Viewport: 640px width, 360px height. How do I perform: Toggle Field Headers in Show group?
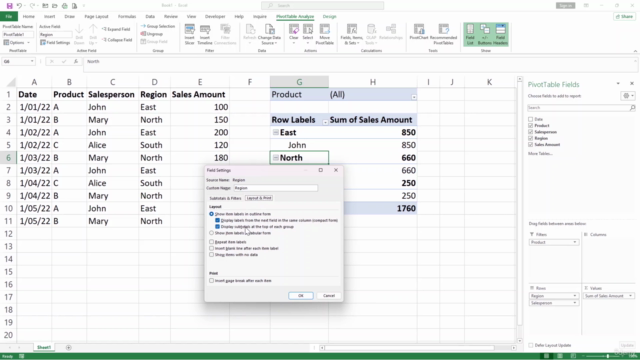(500, 35)
